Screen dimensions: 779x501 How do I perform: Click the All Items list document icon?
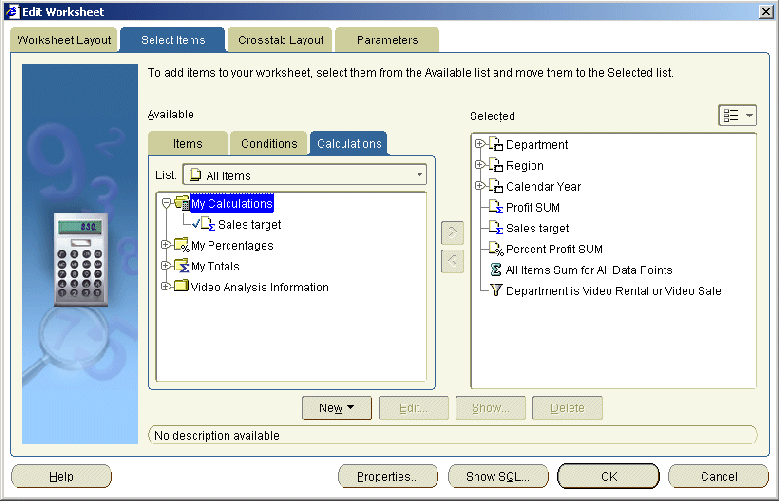[x=196, y=175]
